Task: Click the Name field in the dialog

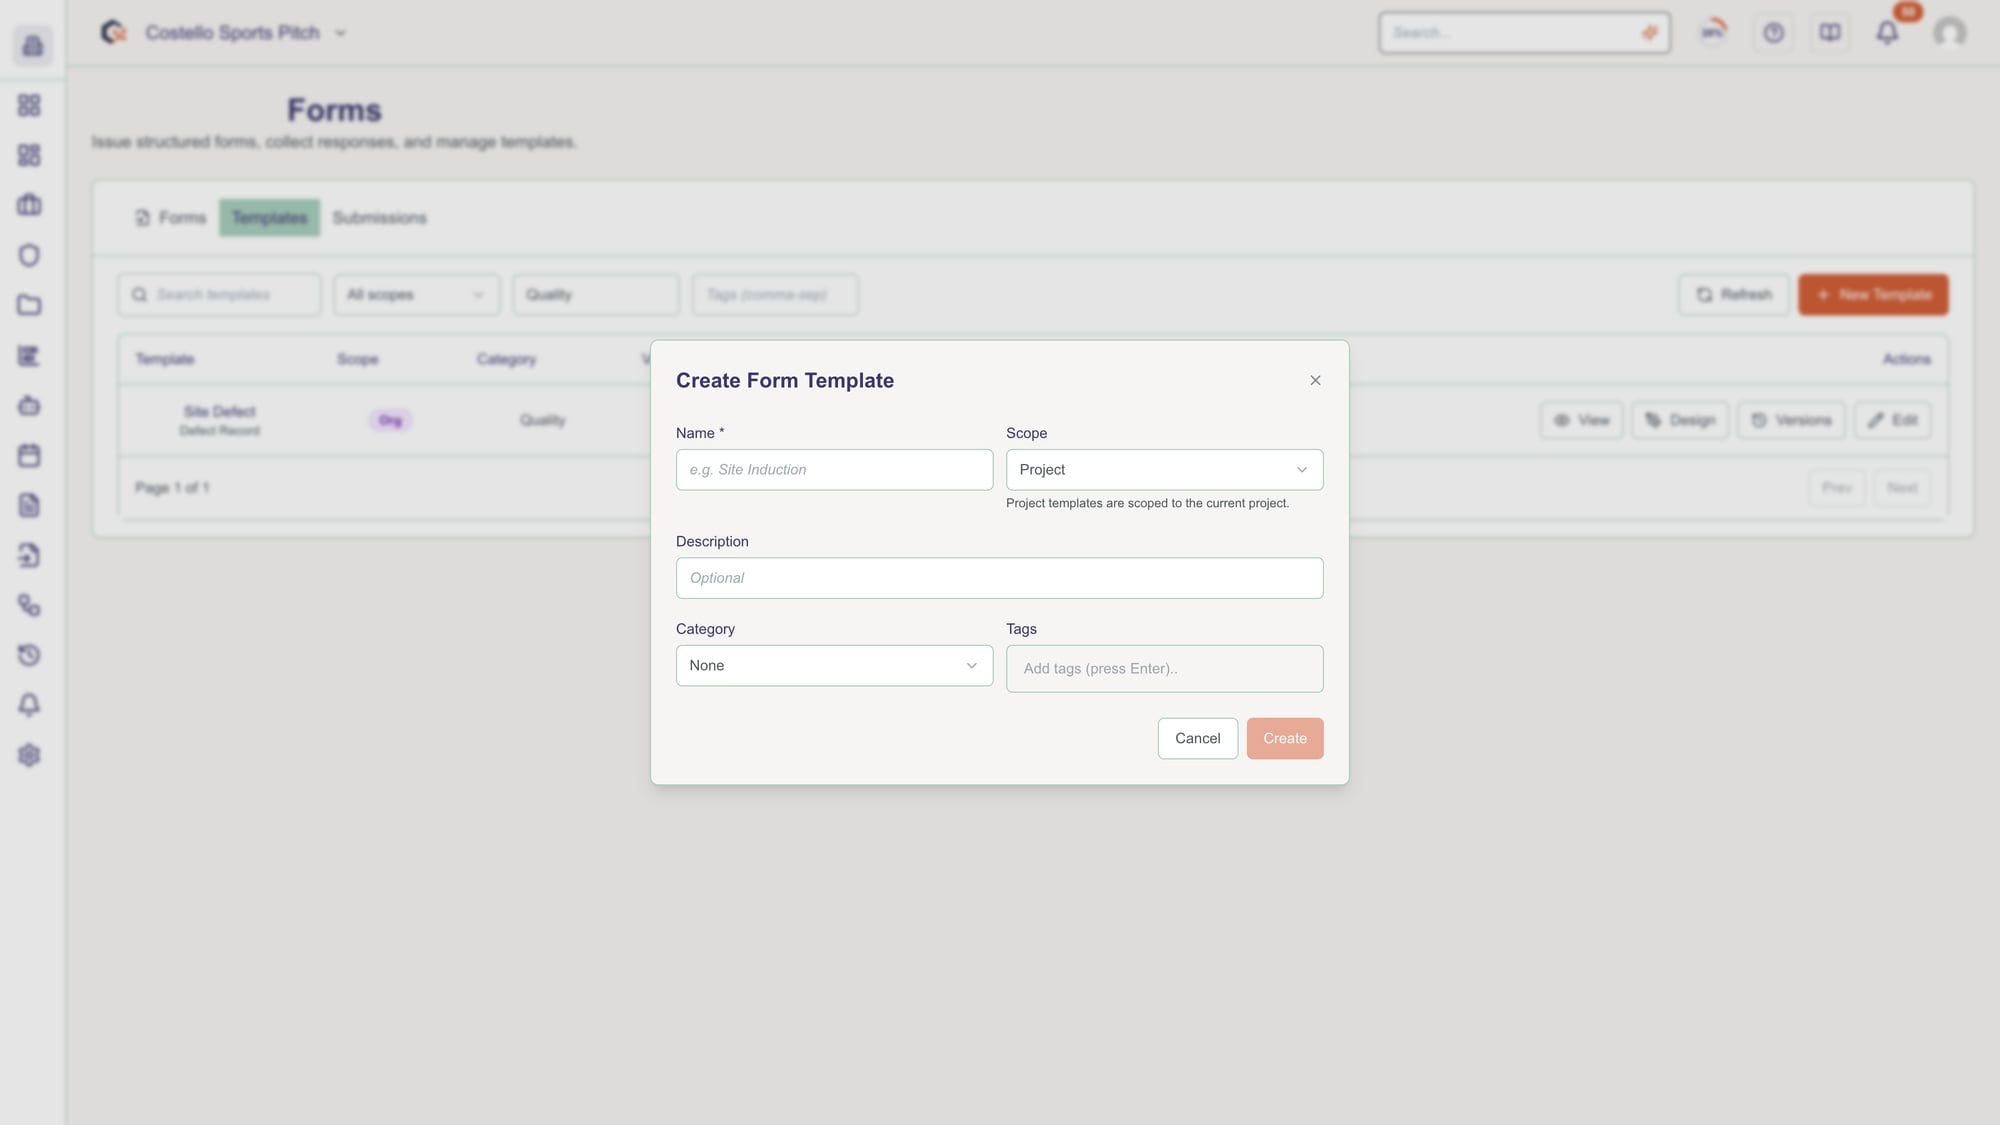Action: click(833, 469)
